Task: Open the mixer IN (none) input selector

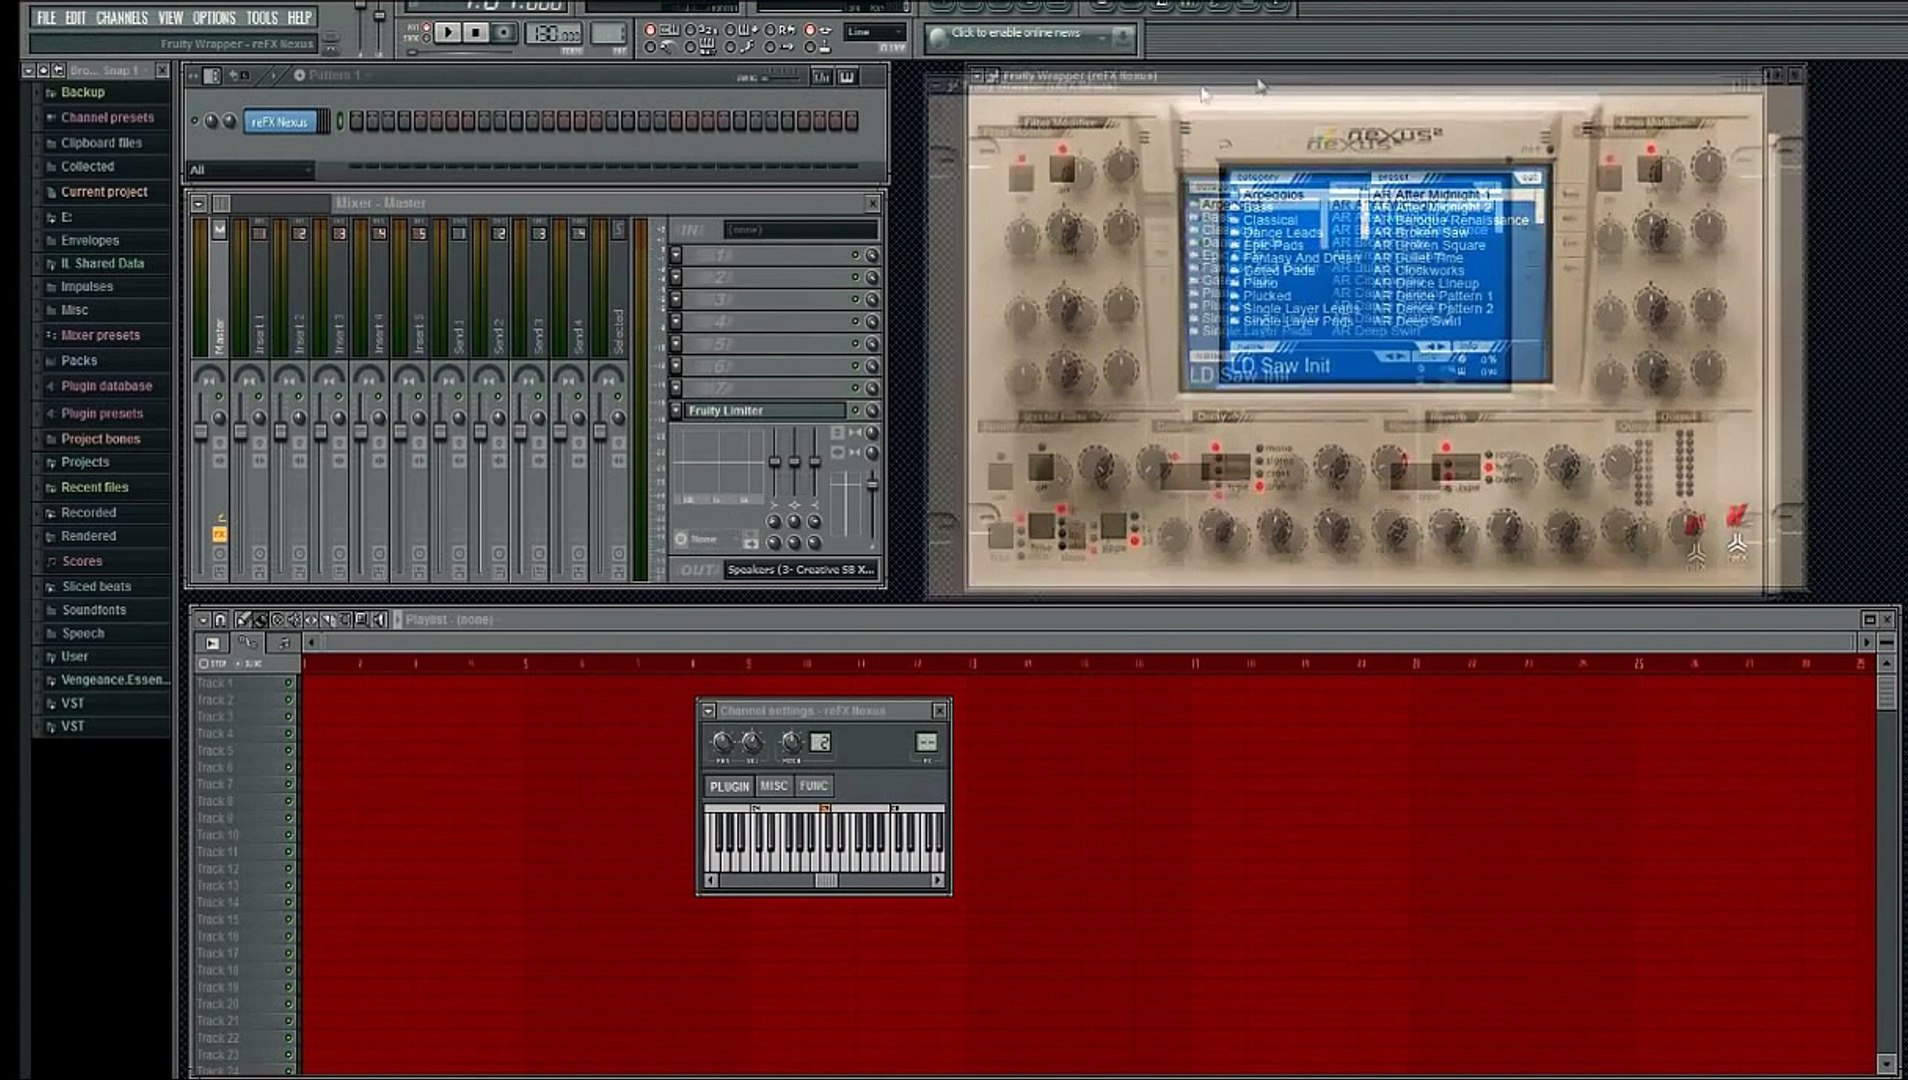Action: (800, 230)
